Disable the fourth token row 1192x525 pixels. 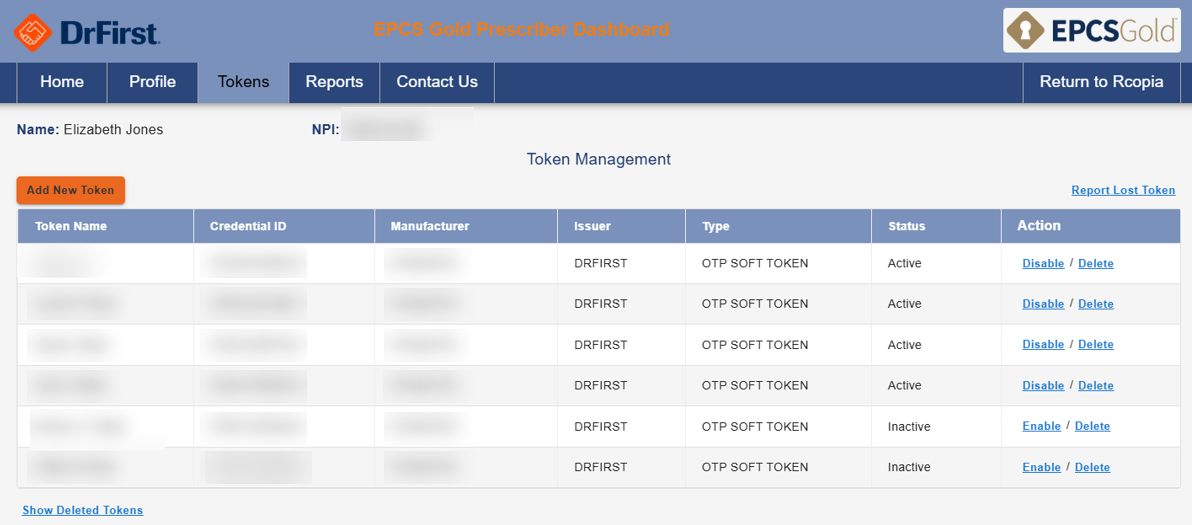(1043, 386)
